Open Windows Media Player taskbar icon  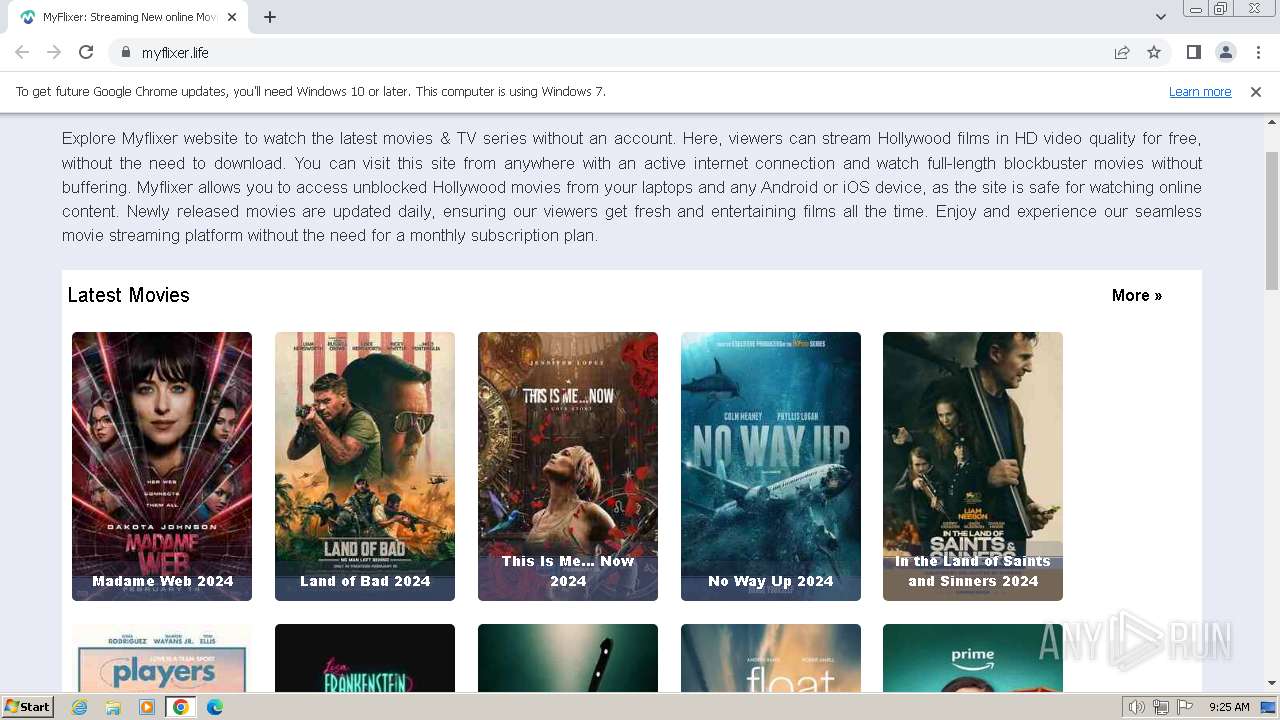pyautogui.click(x=147, y=707)
